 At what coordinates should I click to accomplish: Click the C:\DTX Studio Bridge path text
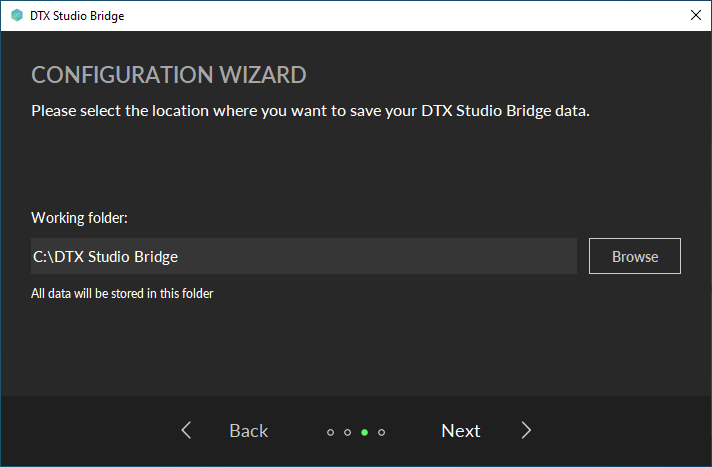[x=105, y=256]
